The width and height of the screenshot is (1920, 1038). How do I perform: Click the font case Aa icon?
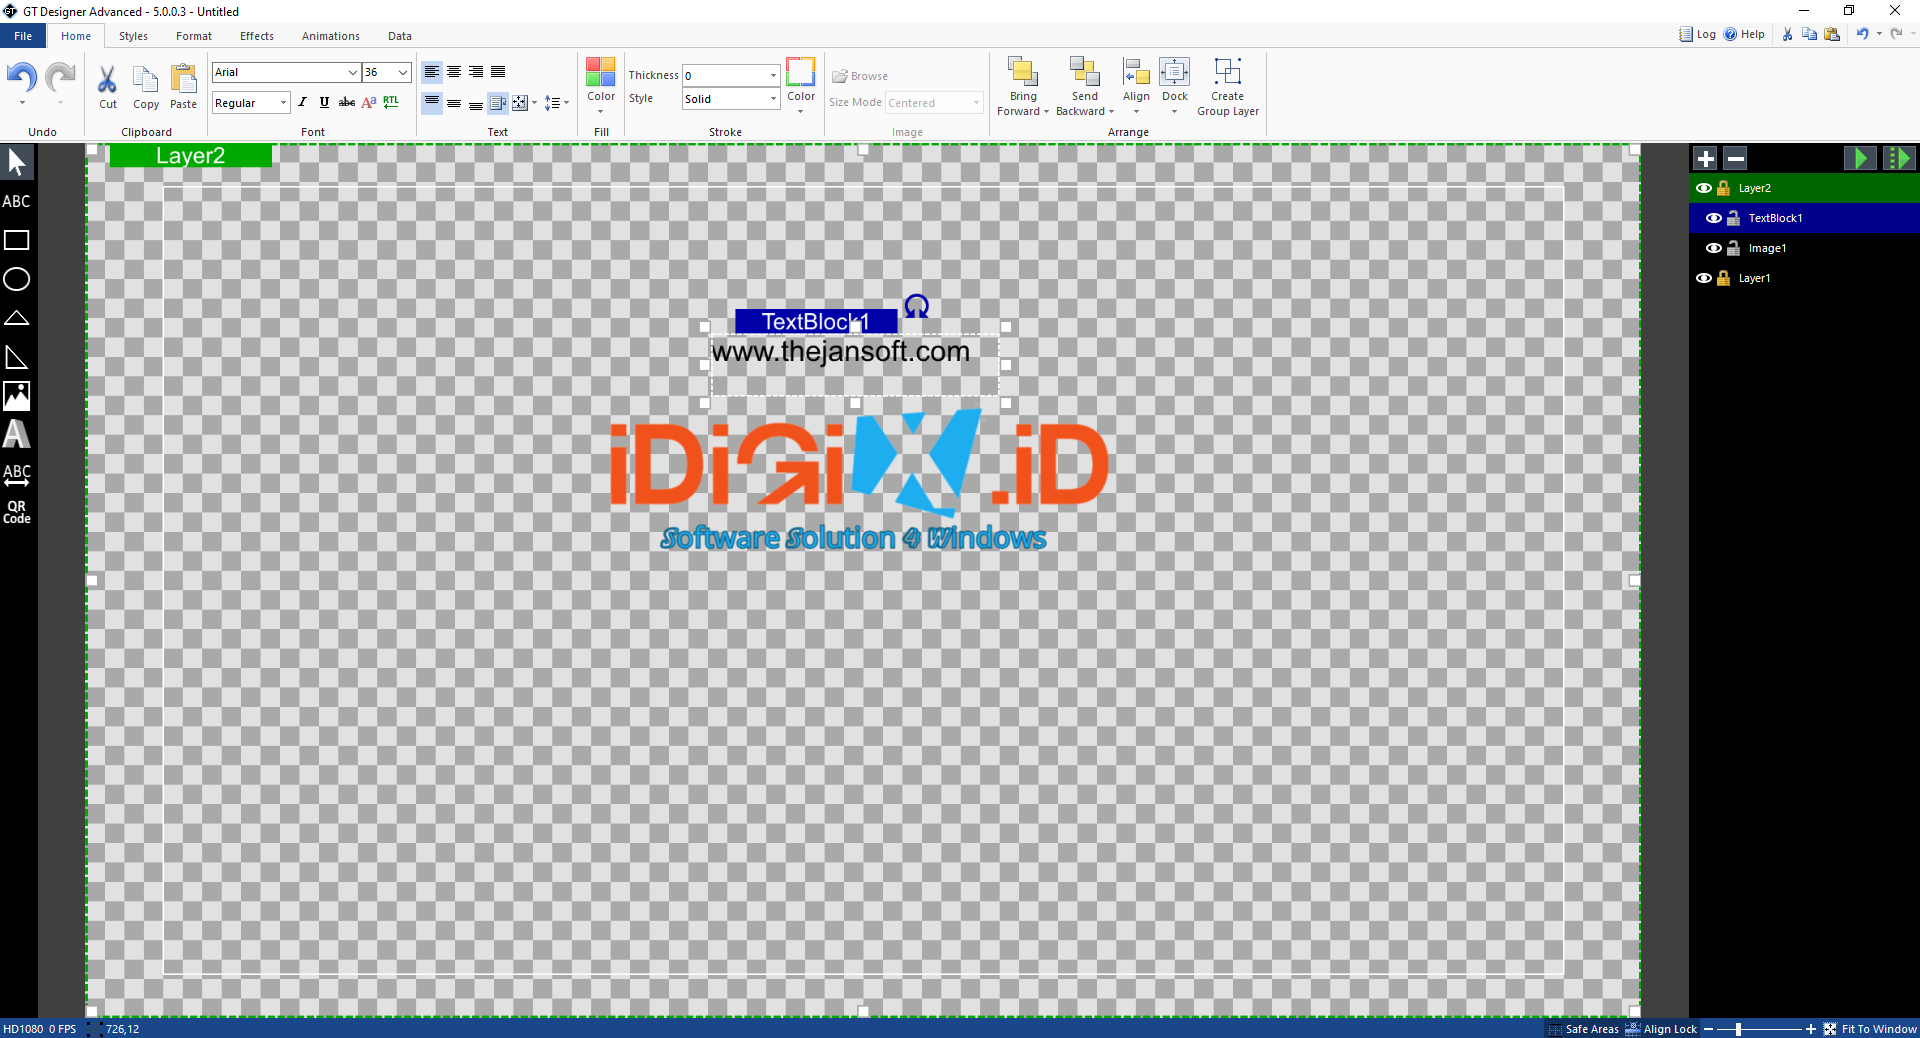tap(369, 102)
